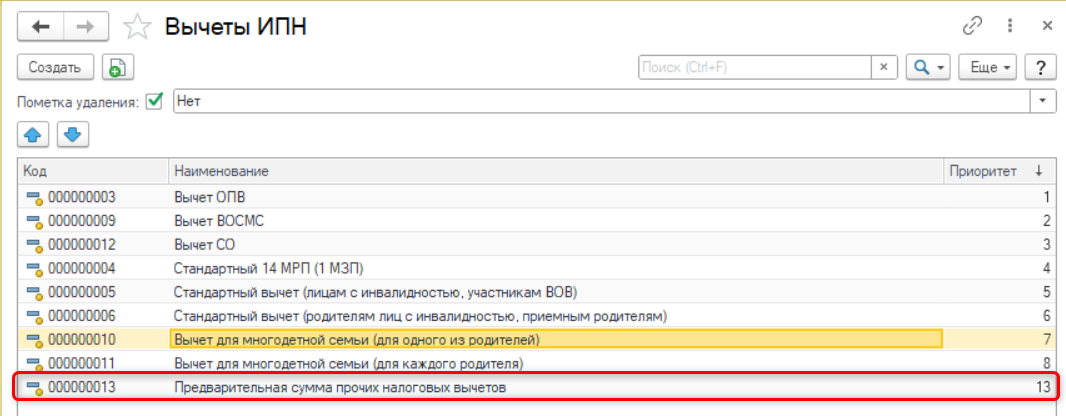Select code 000000003
Screen dimensions: 1066x416
(x=82, y=198)
